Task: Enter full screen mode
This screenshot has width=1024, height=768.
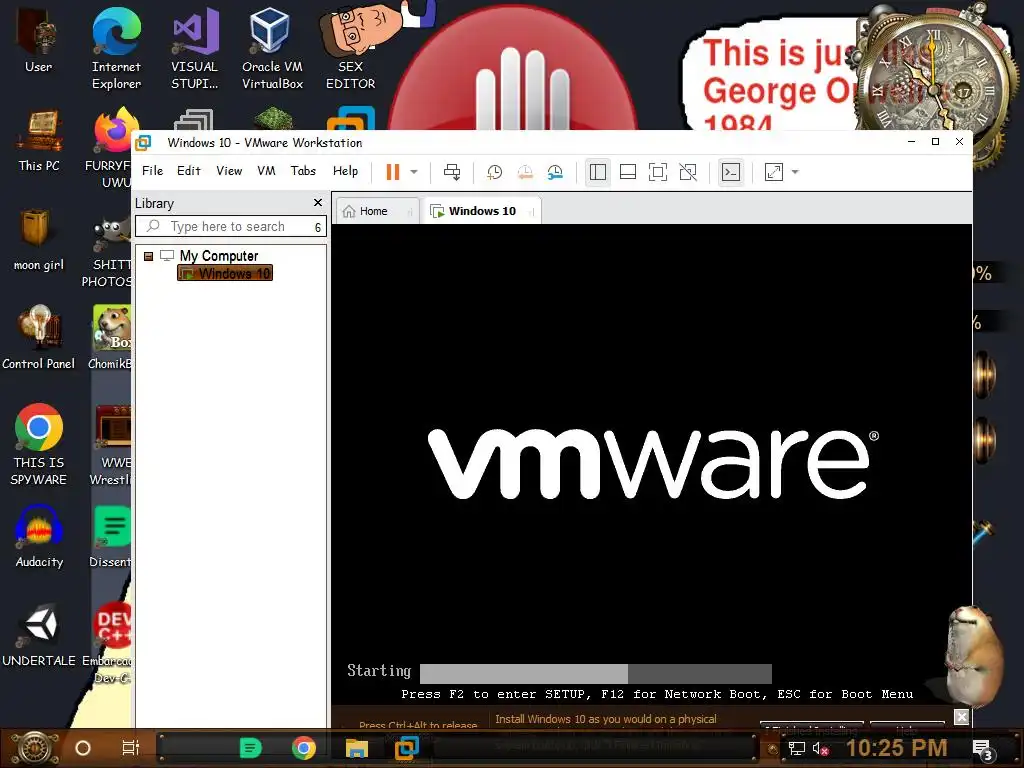Action: pyautogui.click(x=658, y=172)
